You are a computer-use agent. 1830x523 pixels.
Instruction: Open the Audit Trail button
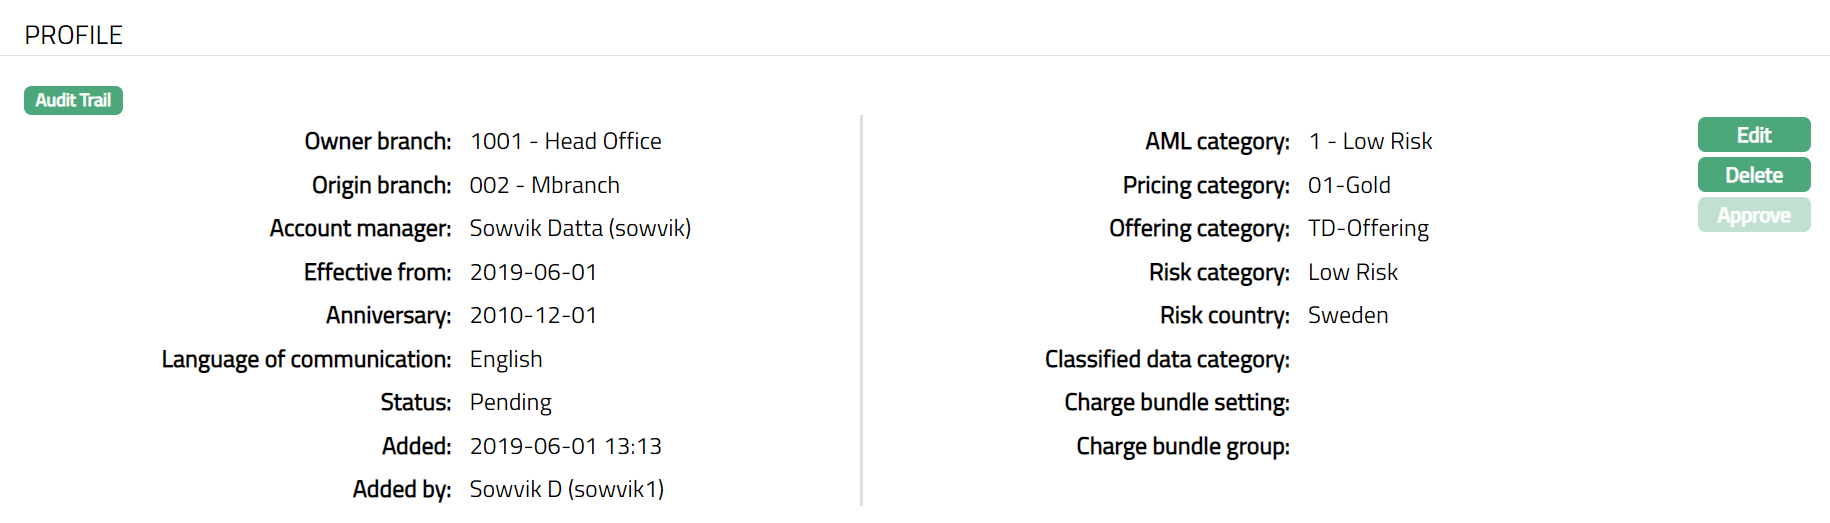coord(73,100)
